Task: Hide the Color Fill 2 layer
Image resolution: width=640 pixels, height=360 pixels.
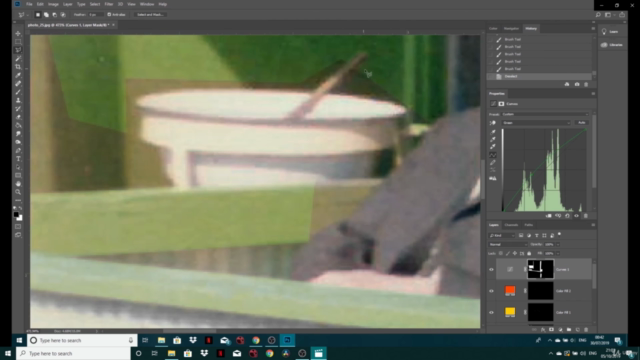Action: point(491,291)
